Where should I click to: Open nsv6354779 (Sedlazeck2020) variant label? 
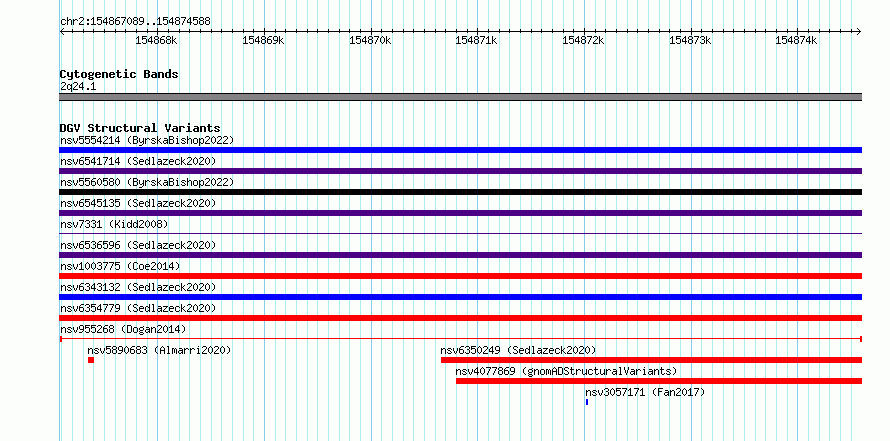click(x=138, y=308)
